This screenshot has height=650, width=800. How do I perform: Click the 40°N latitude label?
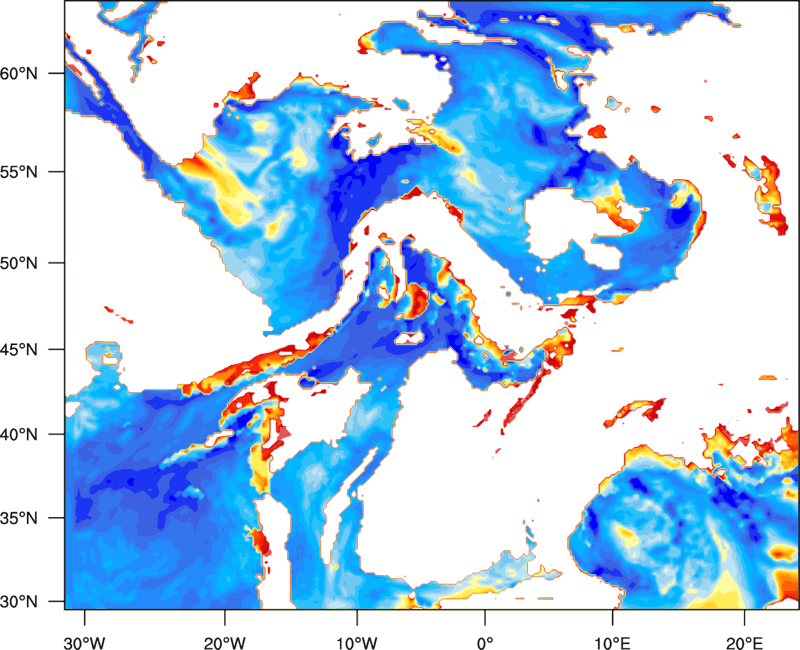click(x=19, y=435)
